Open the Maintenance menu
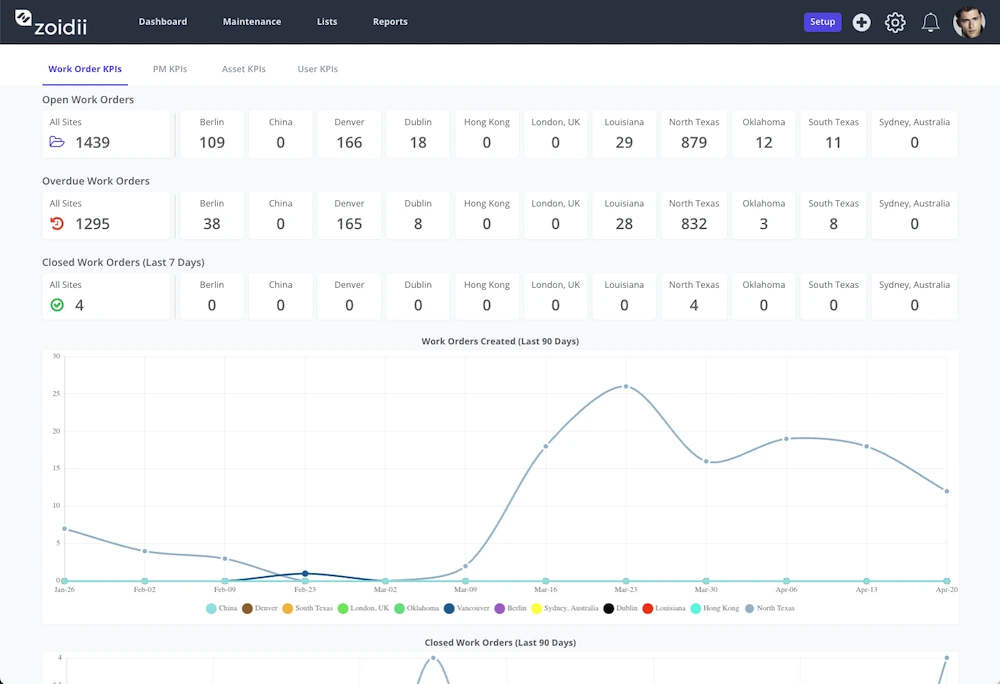Image resolution: width=1000 pixels, height=684 pixels. click(x=251, y=22)
